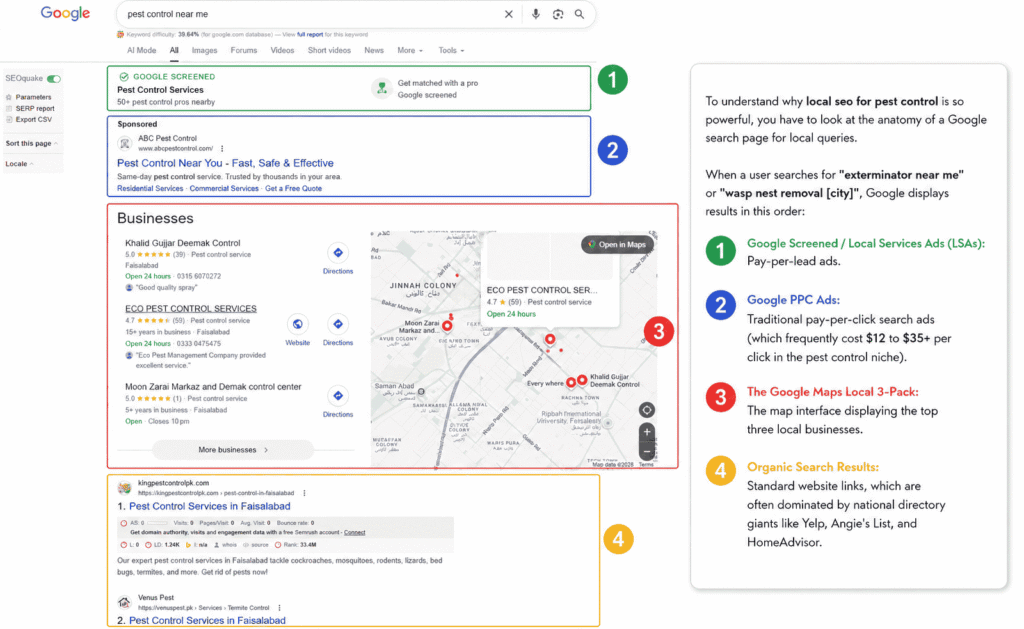Click the "Good quality spray" review snippet
This screenshot has height=629, width=1024.
166,287
